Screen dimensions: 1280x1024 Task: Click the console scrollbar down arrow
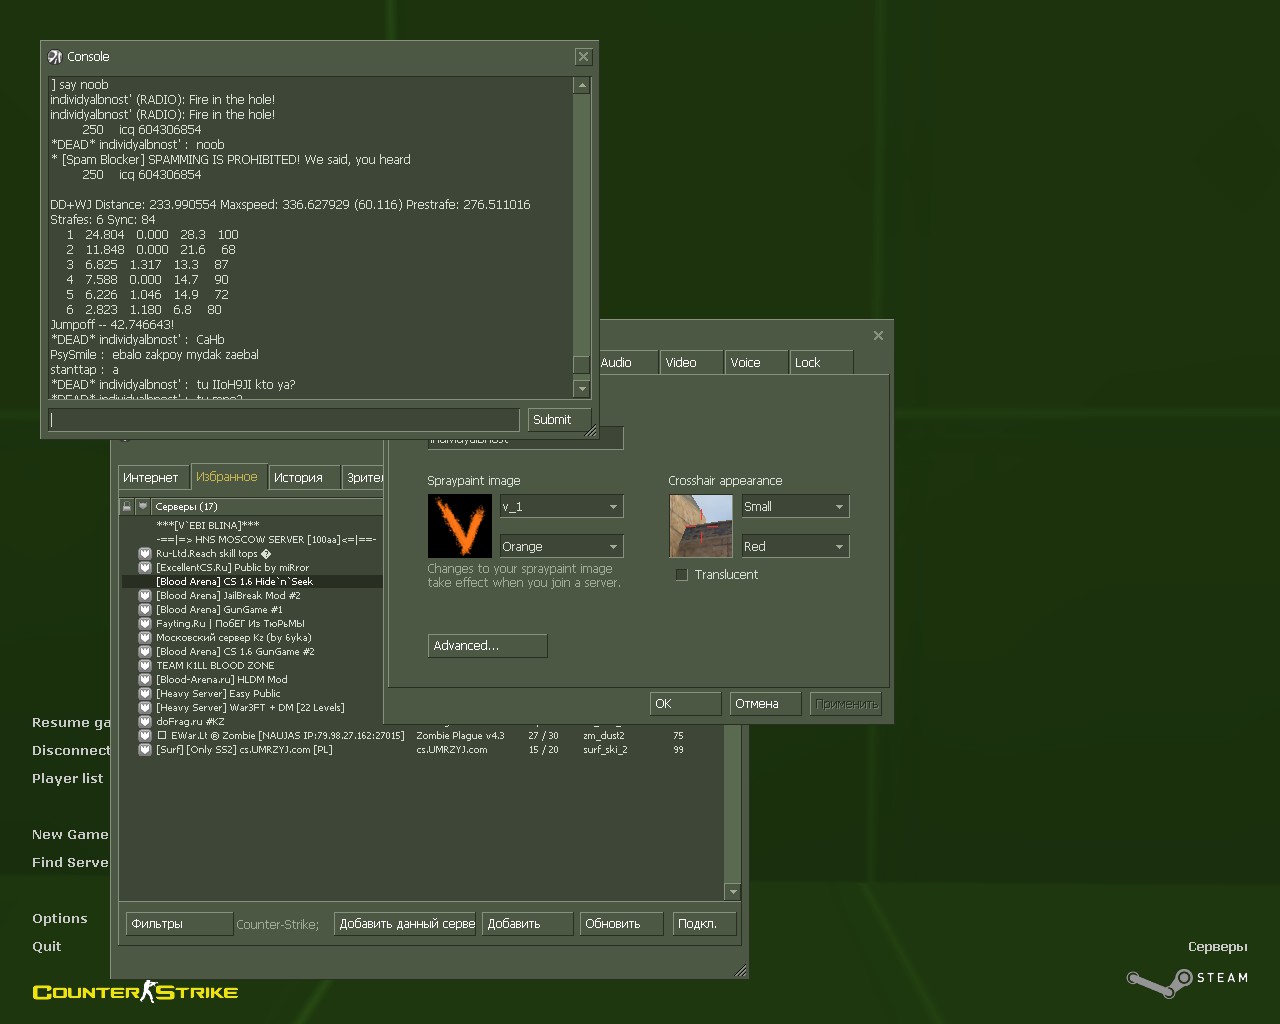[582, 388]
